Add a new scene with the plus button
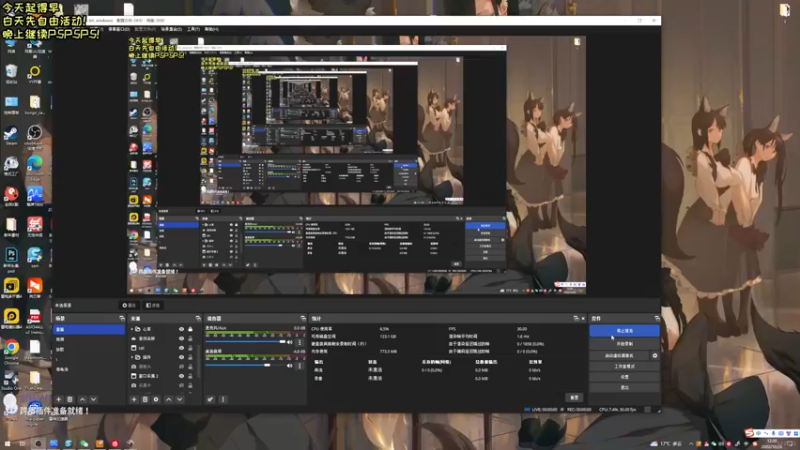The height and width of the screenshot is (450, 800). (59, 399)
